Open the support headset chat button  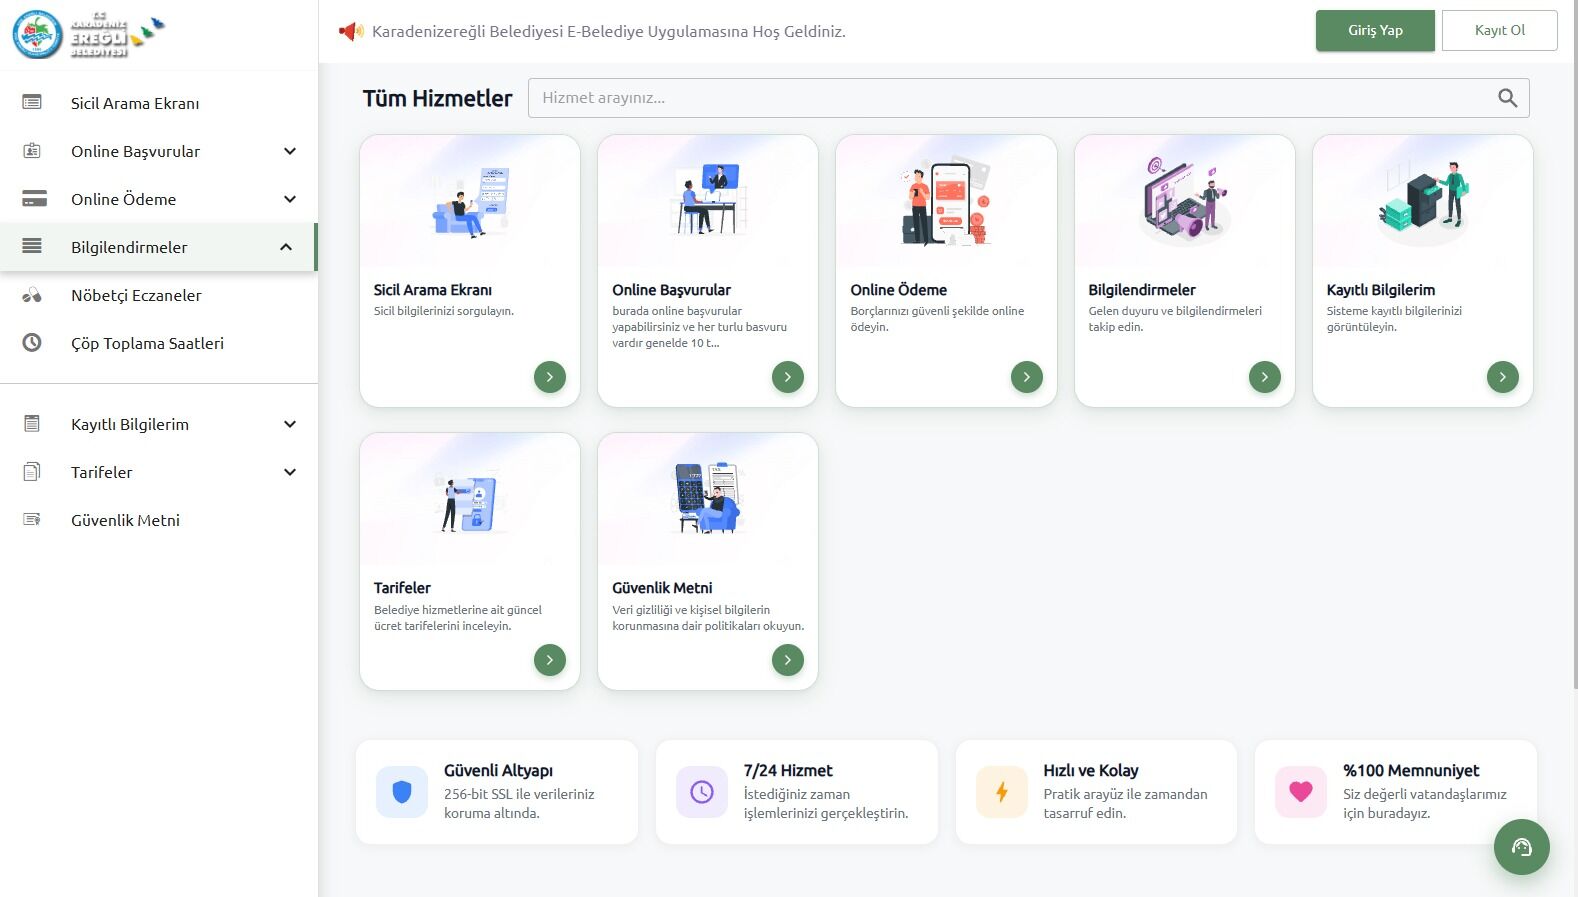[1521, 847]
